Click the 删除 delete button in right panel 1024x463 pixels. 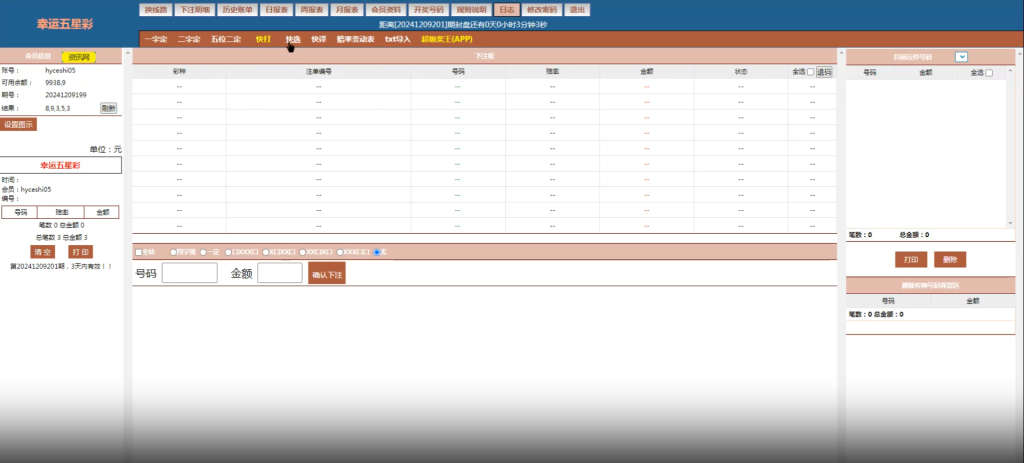click(949, 260)
